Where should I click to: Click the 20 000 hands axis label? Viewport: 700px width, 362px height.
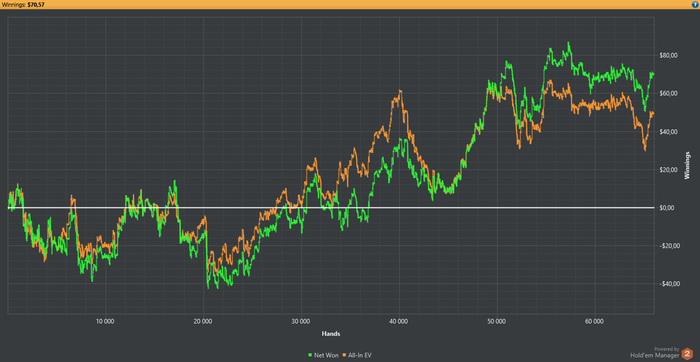pos(203,321)
